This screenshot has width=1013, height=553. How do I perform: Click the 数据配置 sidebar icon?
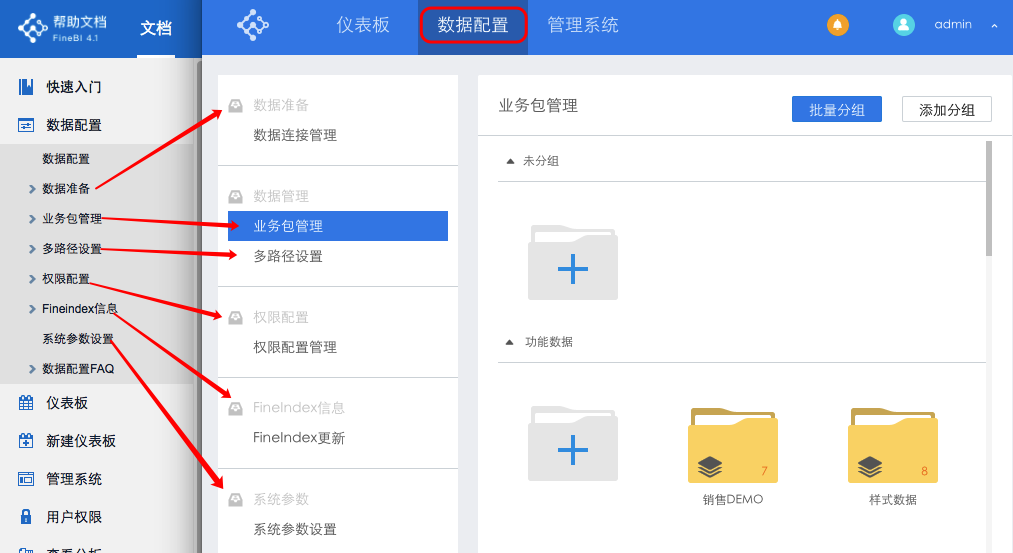coord(26,125)
